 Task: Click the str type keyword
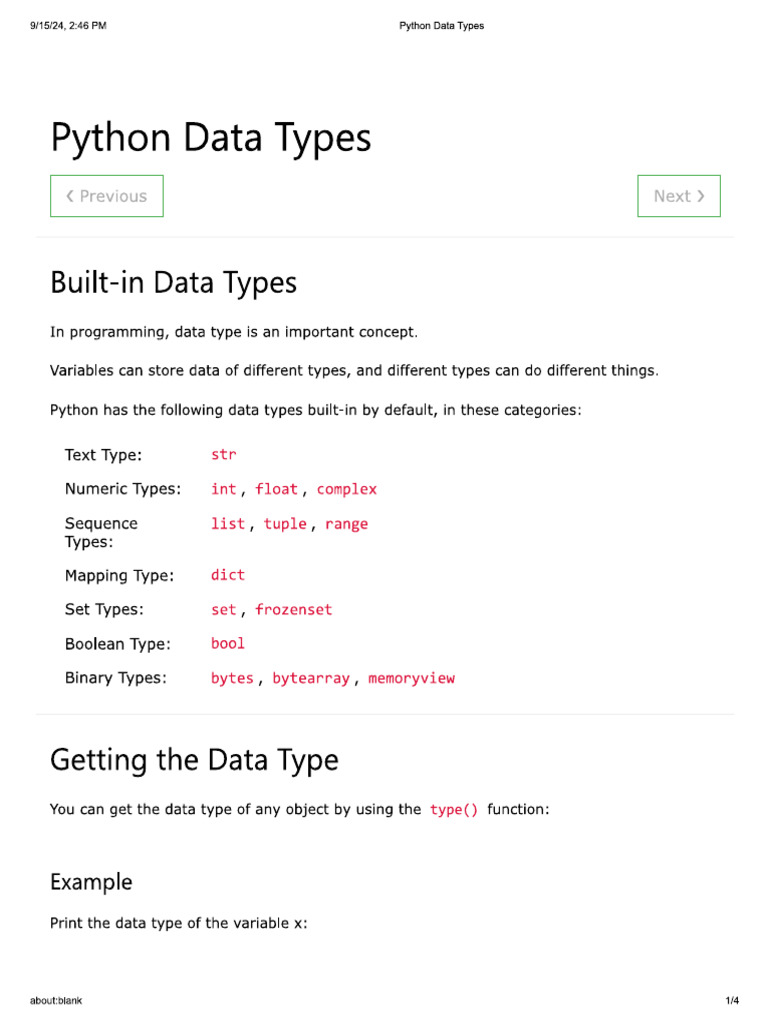pyautogui.click(x=223, y=455)
